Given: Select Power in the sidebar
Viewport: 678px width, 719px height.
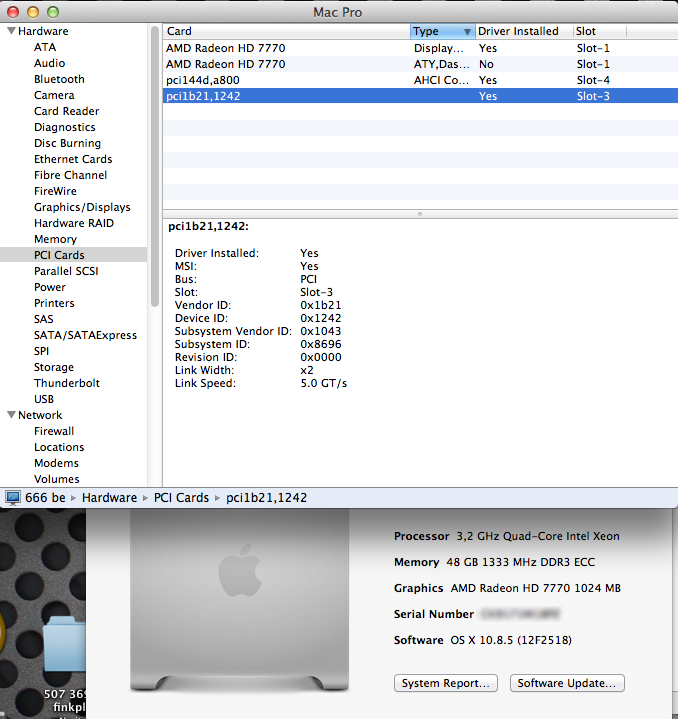Looking at the screenshot, I should tap(50, 288).
